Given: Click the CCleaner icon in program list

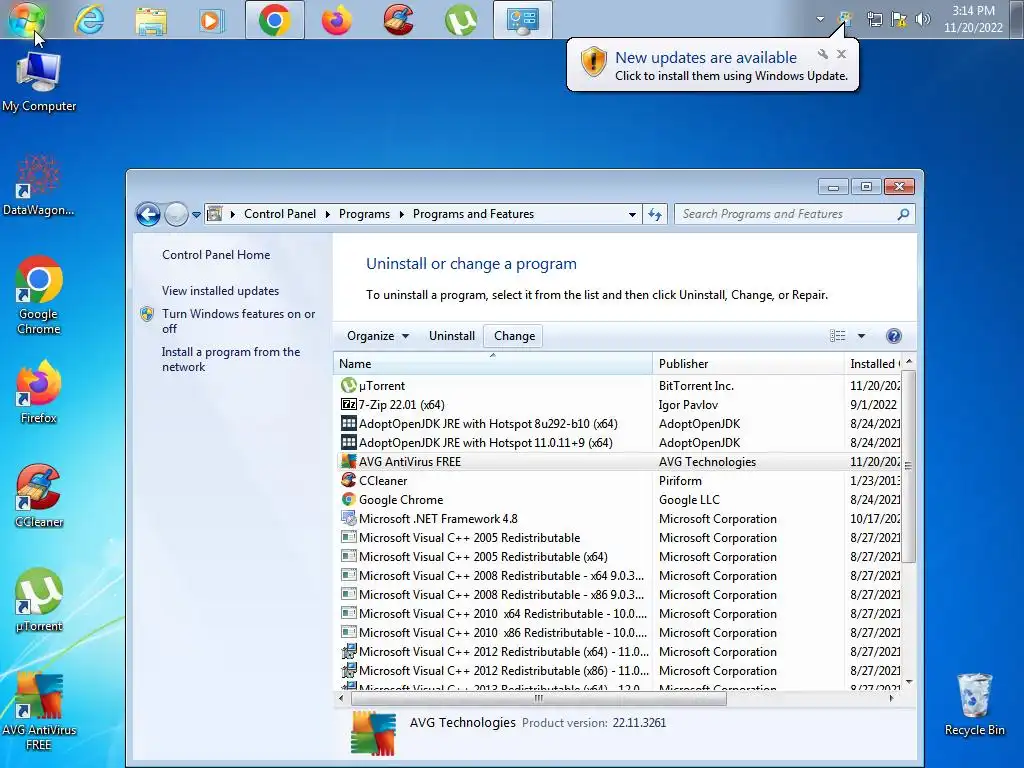Looking at the screenshot, I should (x=349, y=480).
